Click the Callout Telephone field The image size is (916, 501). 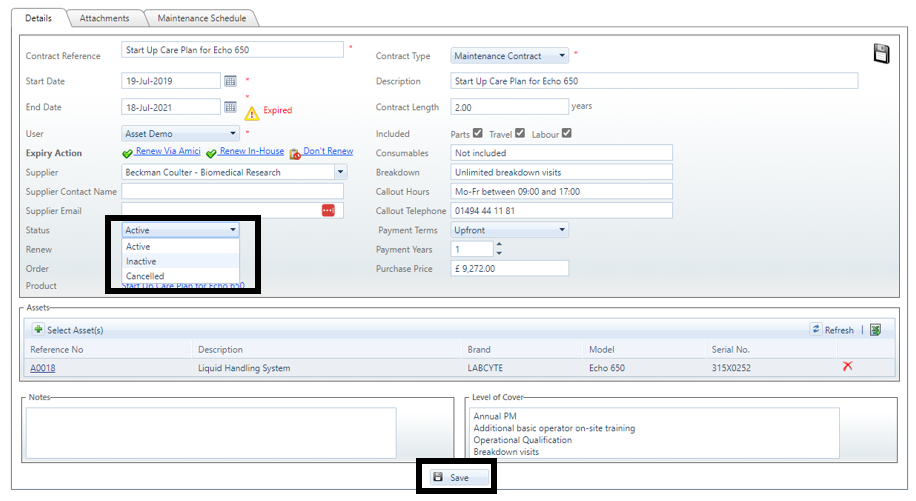click(561, 210)
